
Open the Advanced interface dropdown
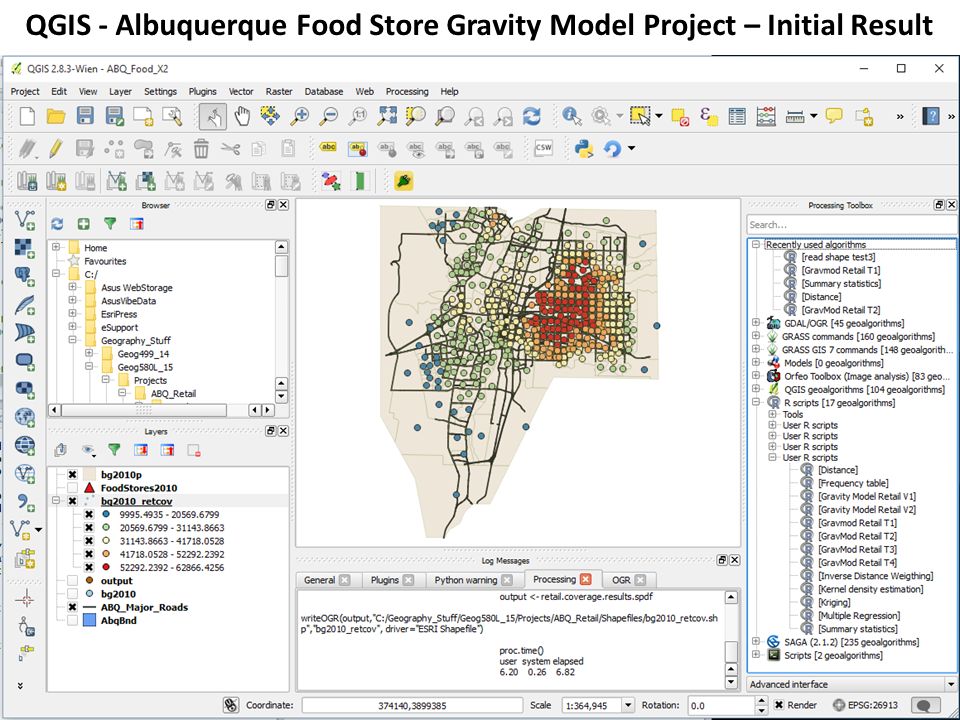950,684
